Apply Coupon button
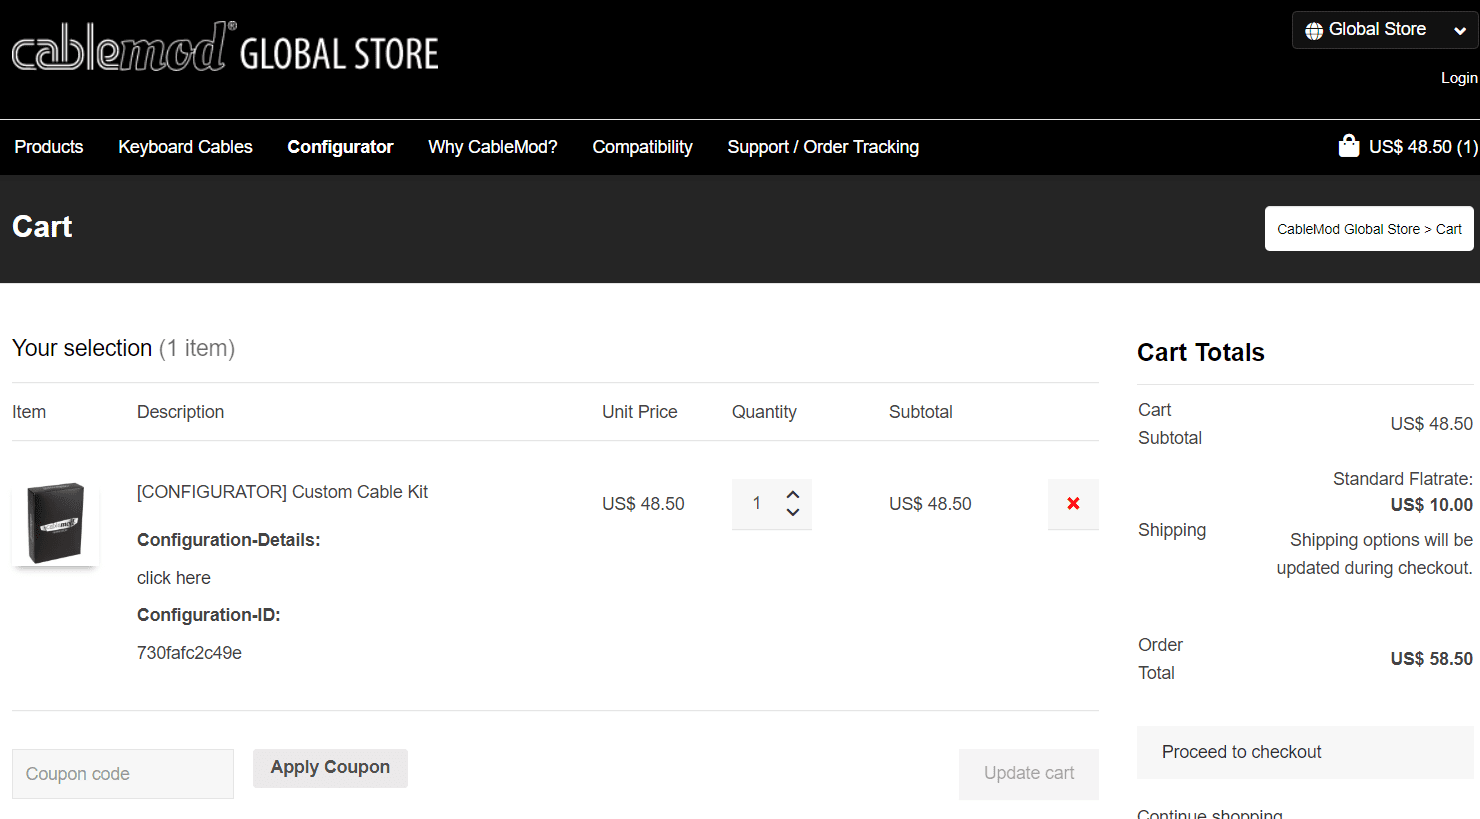The image size is (1480, 819). point(330,768)
